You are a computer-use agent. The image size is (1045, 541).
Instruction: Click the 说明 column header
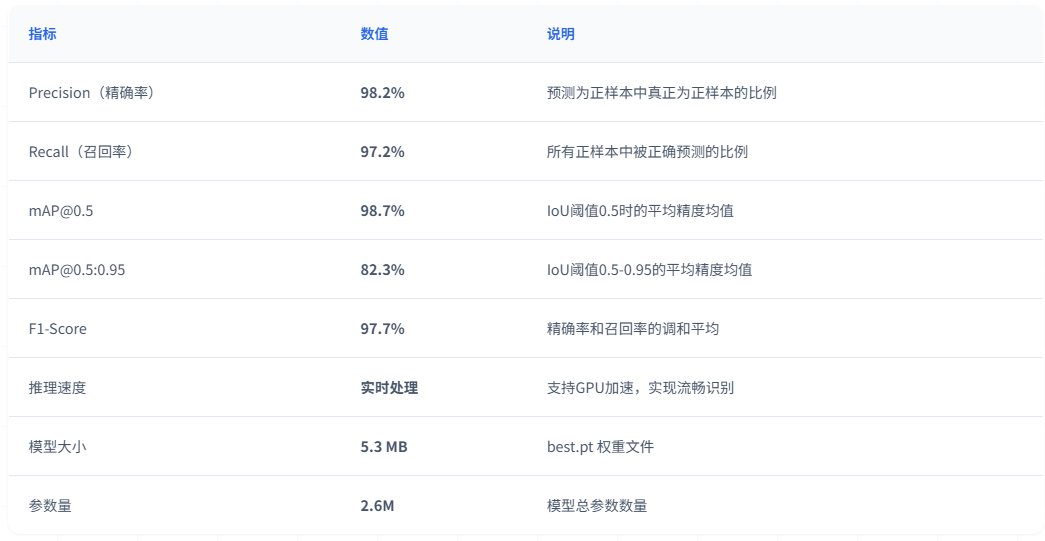coord(560,35)
